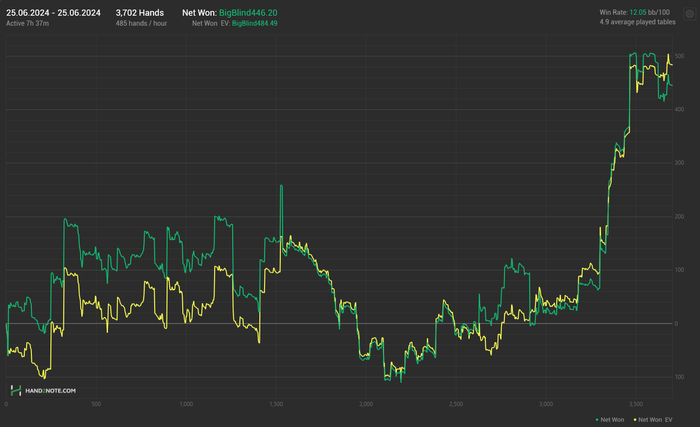Toggle the Net Won EV legend entry

653,419
